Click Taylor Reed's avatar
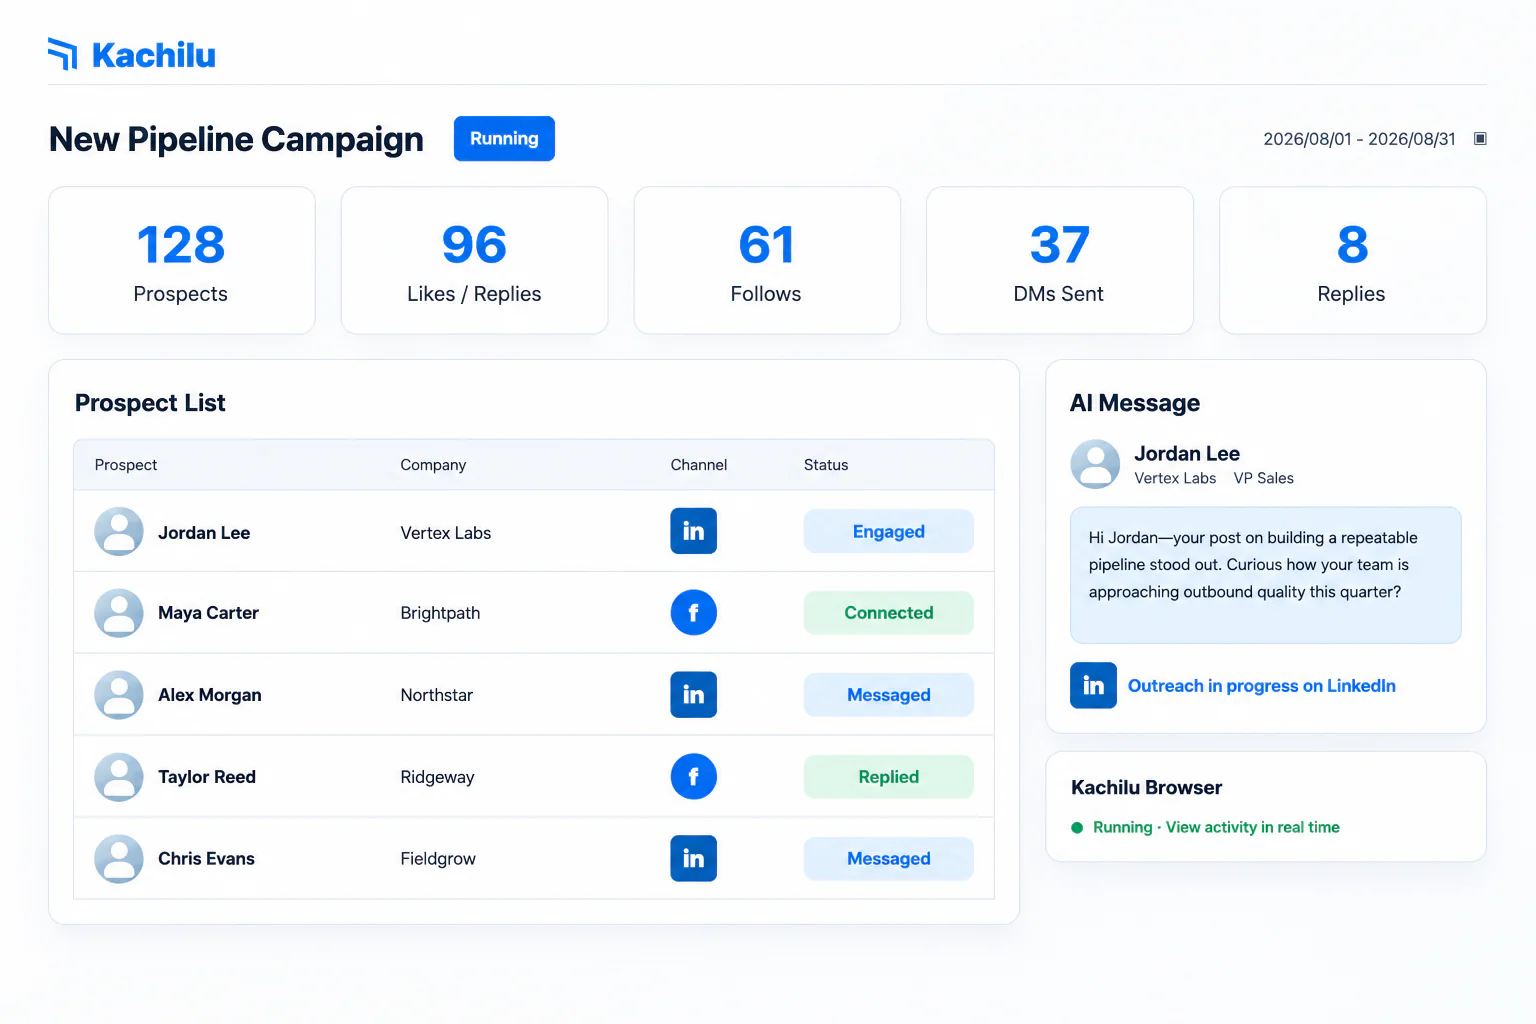Viewport: 1536px width, 1024px height. (119, 777)
